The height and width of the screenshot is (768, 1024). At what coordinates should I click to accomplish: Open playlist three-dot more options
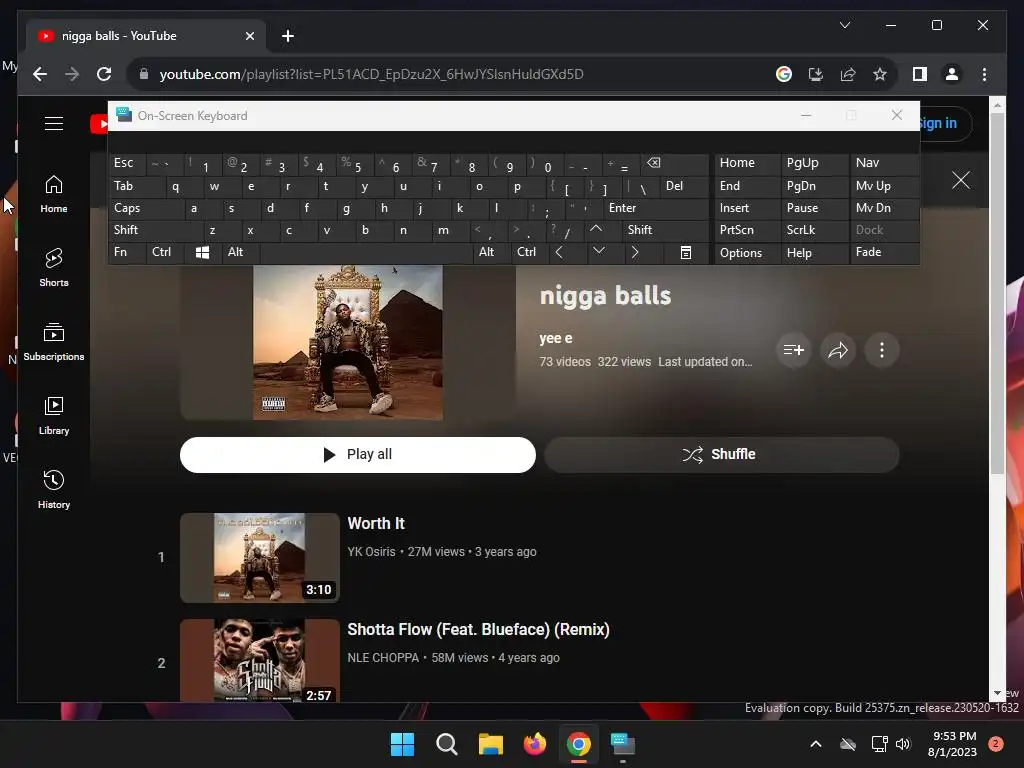pos(882,350)
